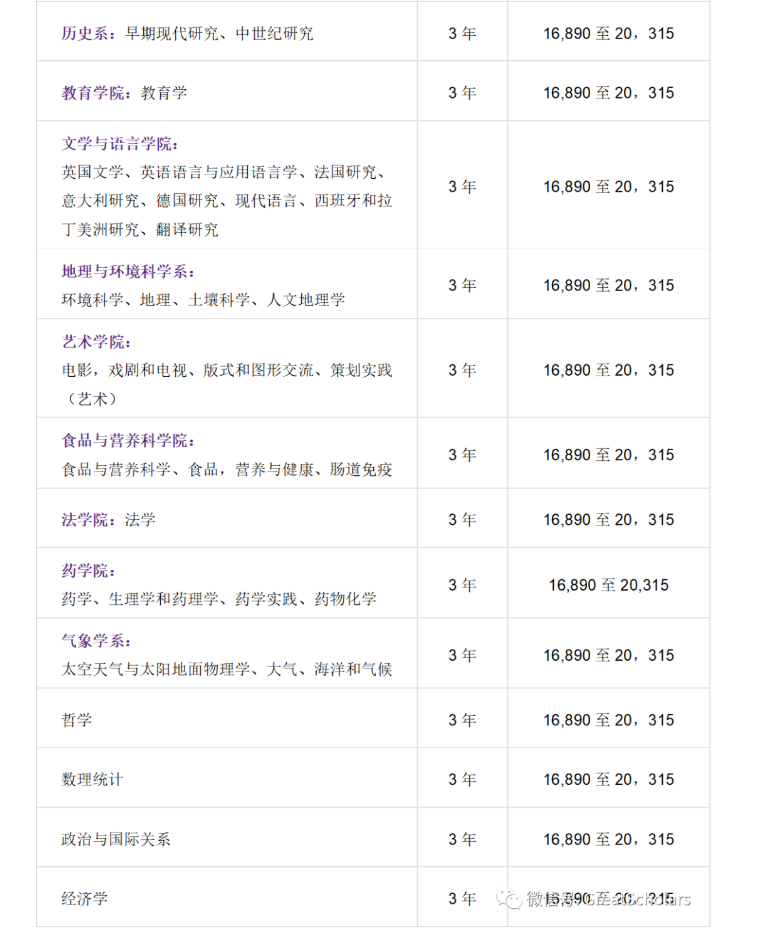Click the 药学院 heading
Screen dimensions: 772x944
click(88, 571)
